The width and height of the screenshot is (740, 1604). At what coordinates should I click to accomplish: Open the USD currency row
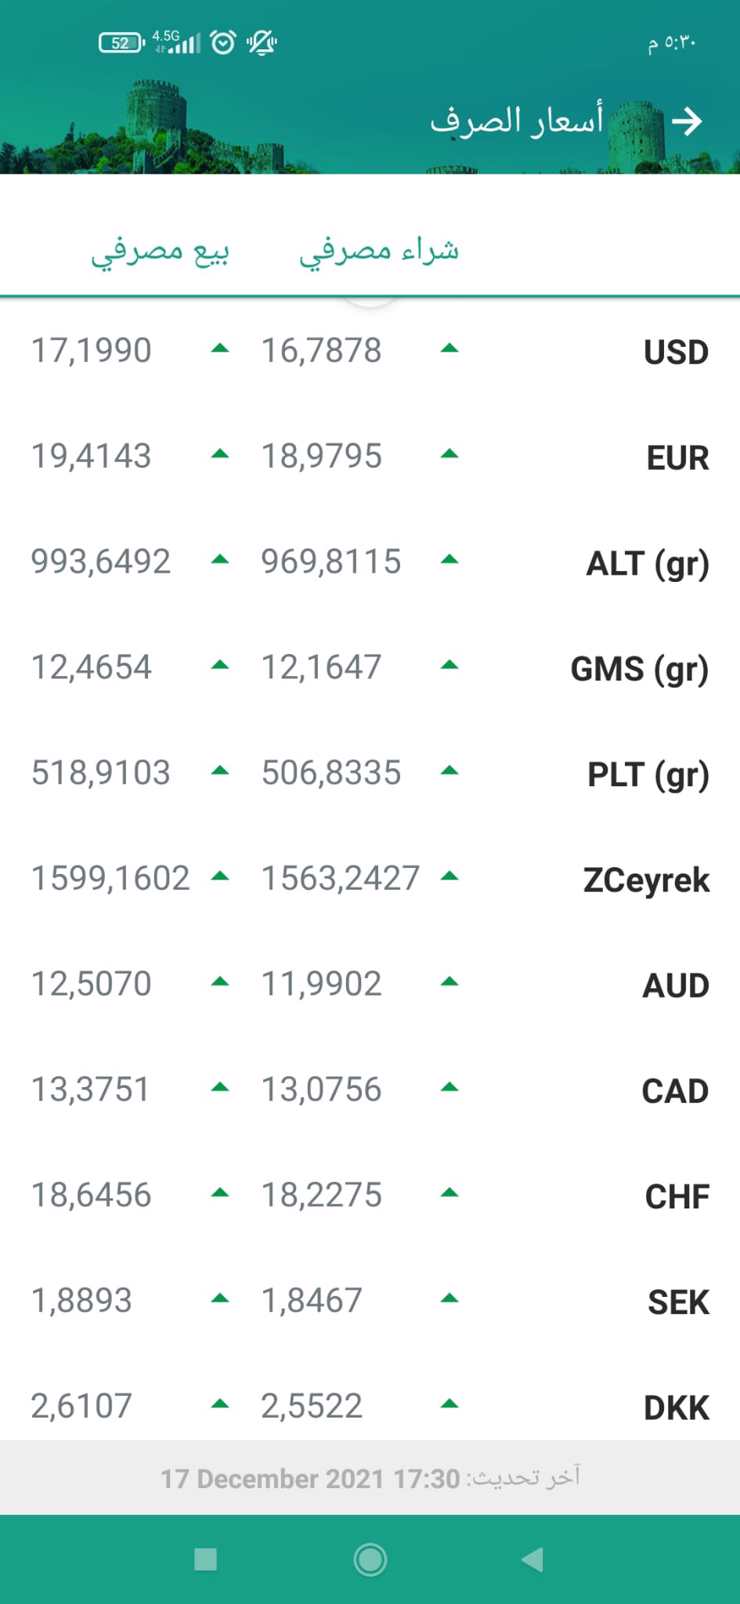click(x=675, y=352)
